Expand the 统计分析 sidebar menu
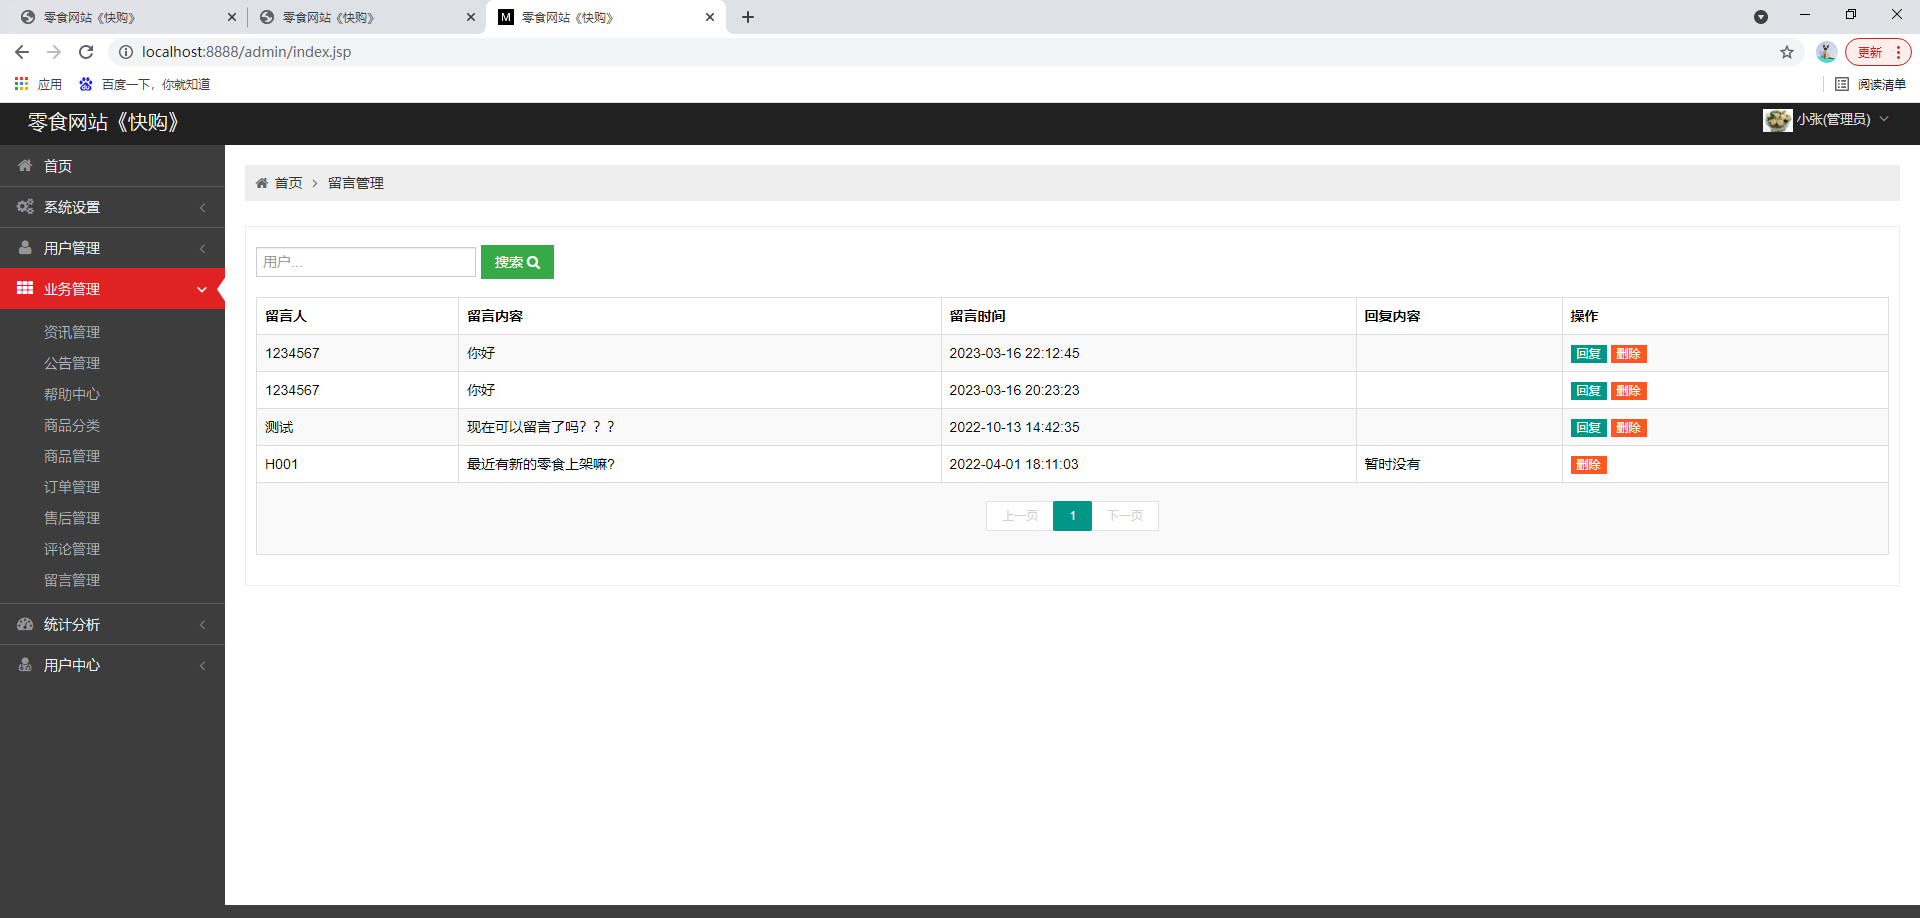 coord(112,624)
